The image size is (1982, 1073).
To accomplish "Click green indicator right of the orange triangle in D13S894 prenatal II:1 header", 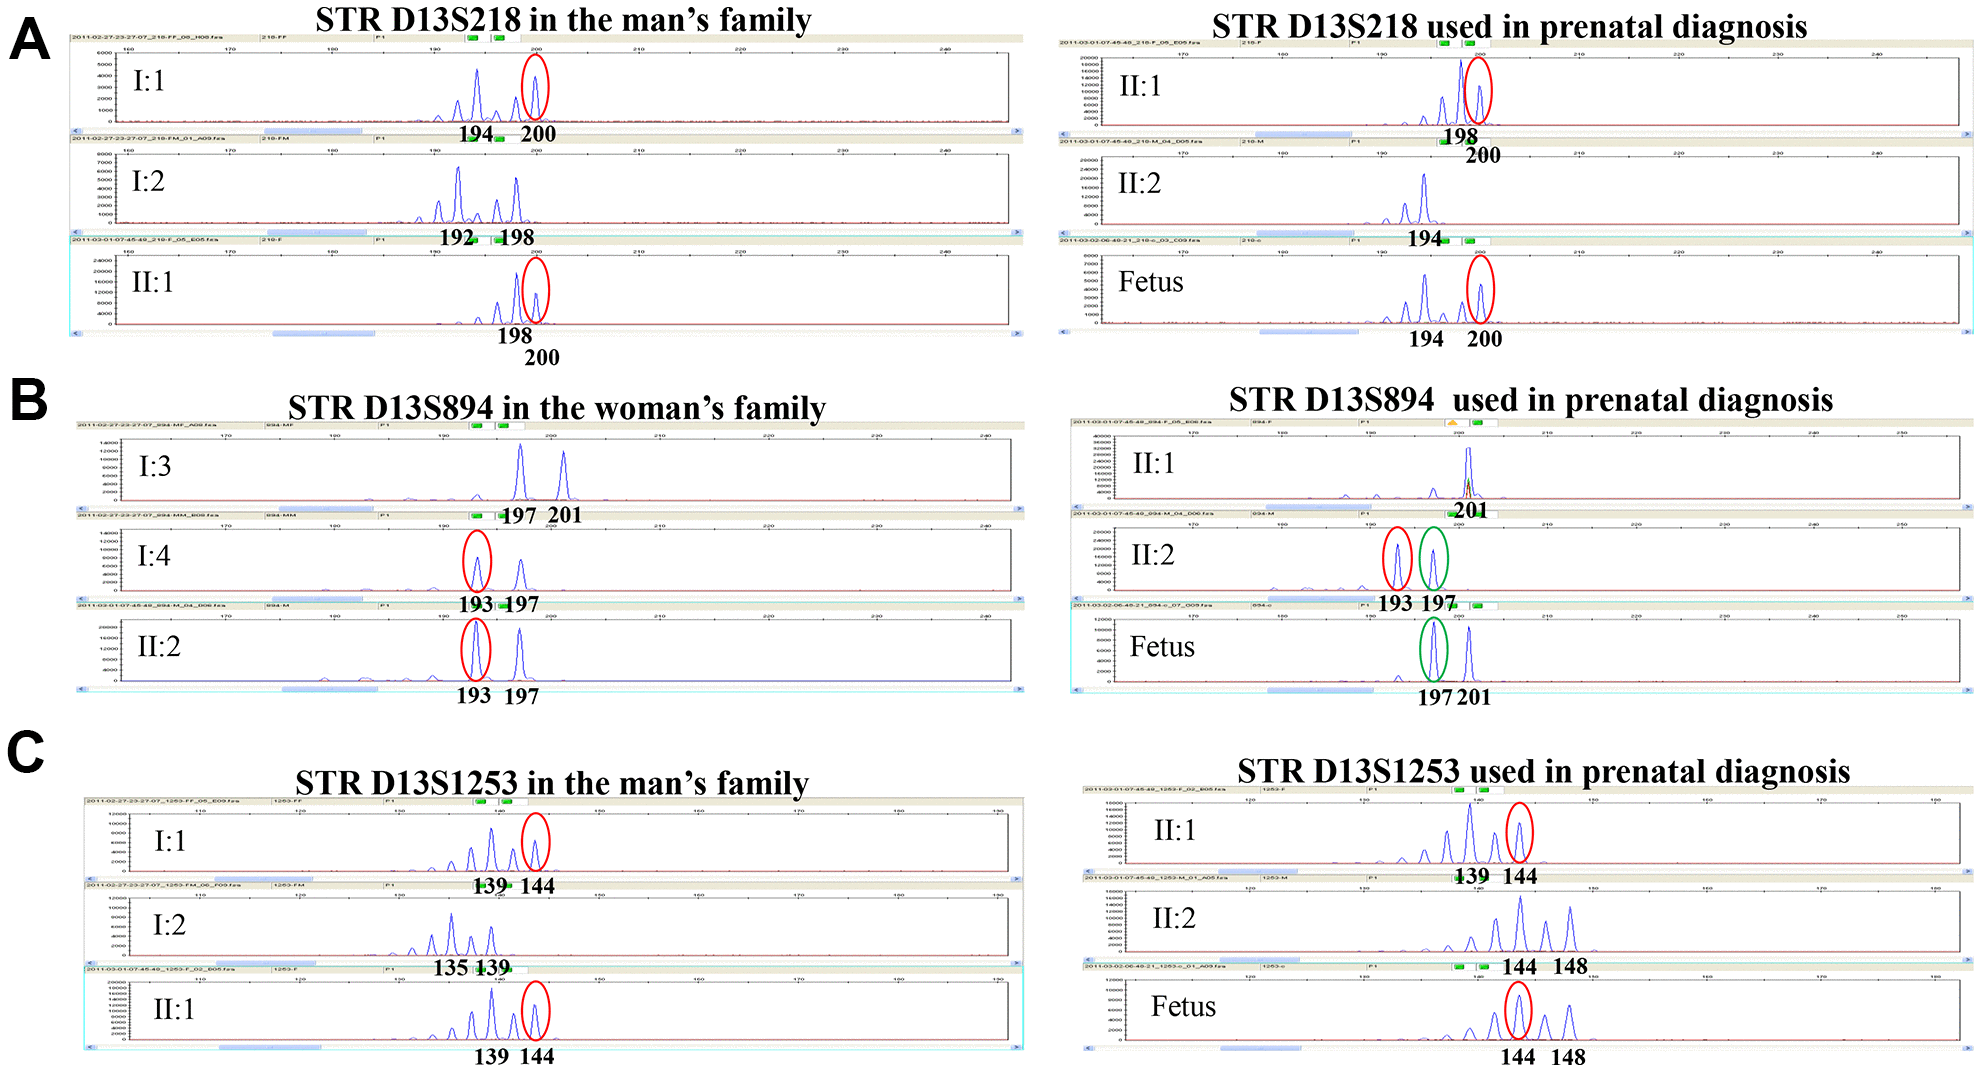I will pos(1477,423).
